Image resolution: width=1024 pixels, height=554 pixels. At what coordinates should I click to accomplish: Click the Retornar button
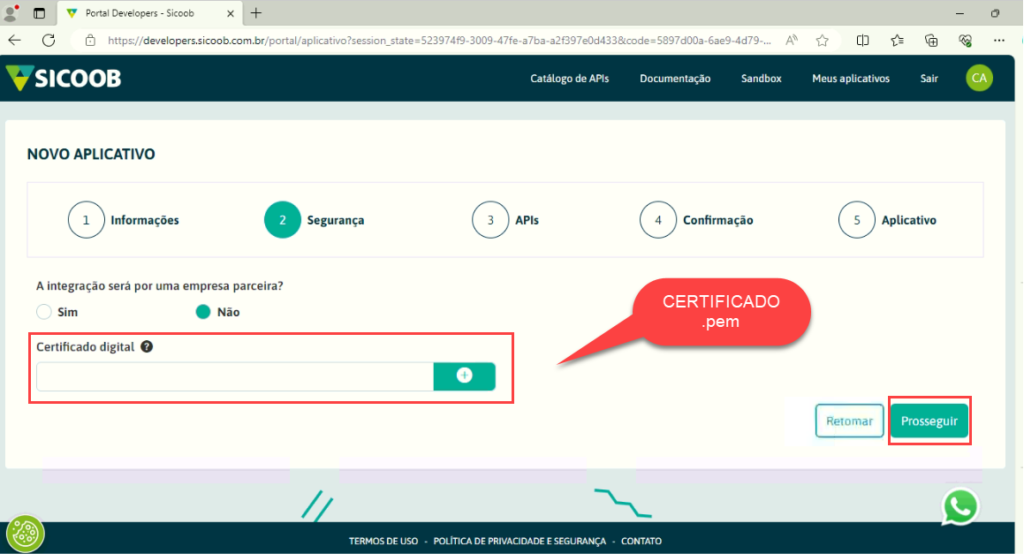click(849, 421)
